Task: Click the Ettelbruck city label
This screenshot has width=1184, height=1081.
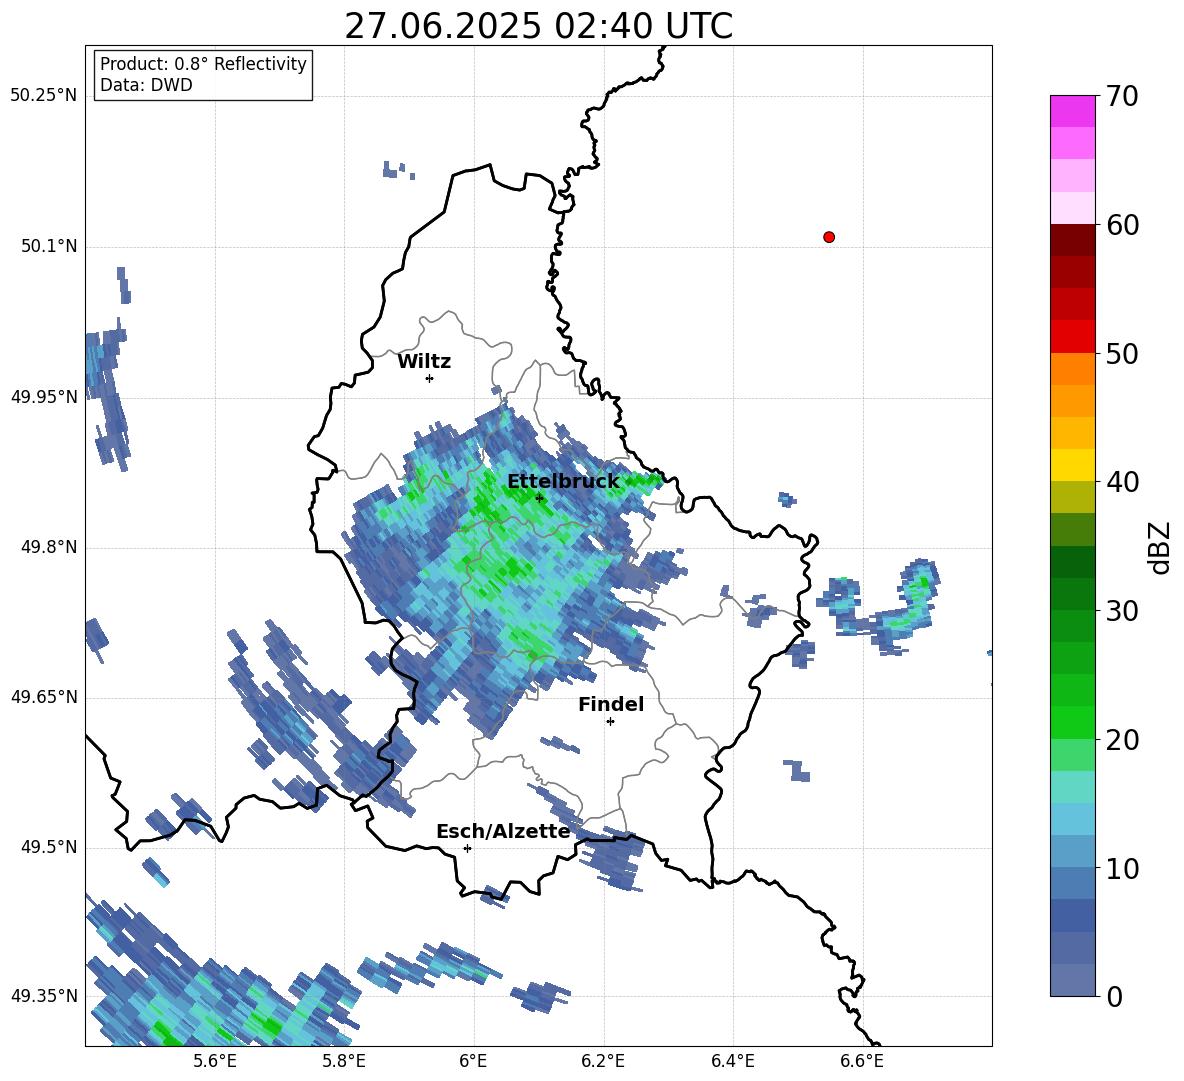Action: point(563,482)
